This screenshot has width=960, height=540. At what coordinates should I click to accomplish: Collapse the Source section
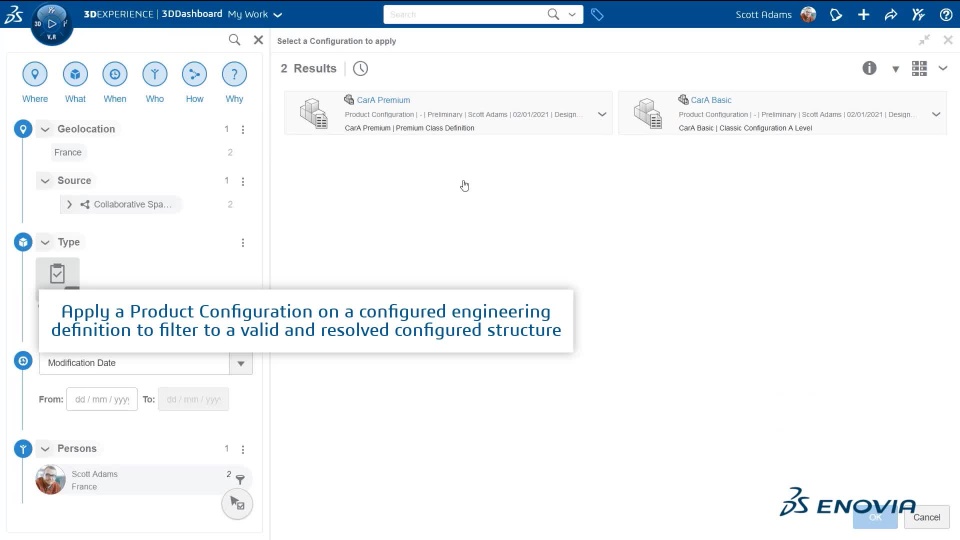coord(45,181)
